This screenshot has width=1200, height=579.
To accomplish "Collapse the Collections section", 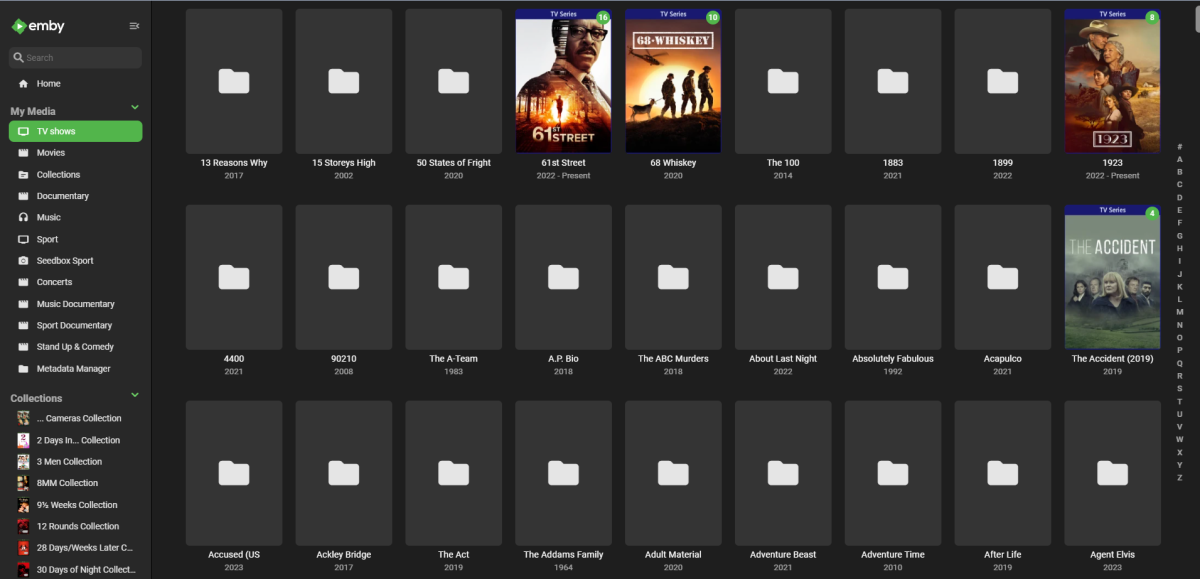I will tap(135, 395).
